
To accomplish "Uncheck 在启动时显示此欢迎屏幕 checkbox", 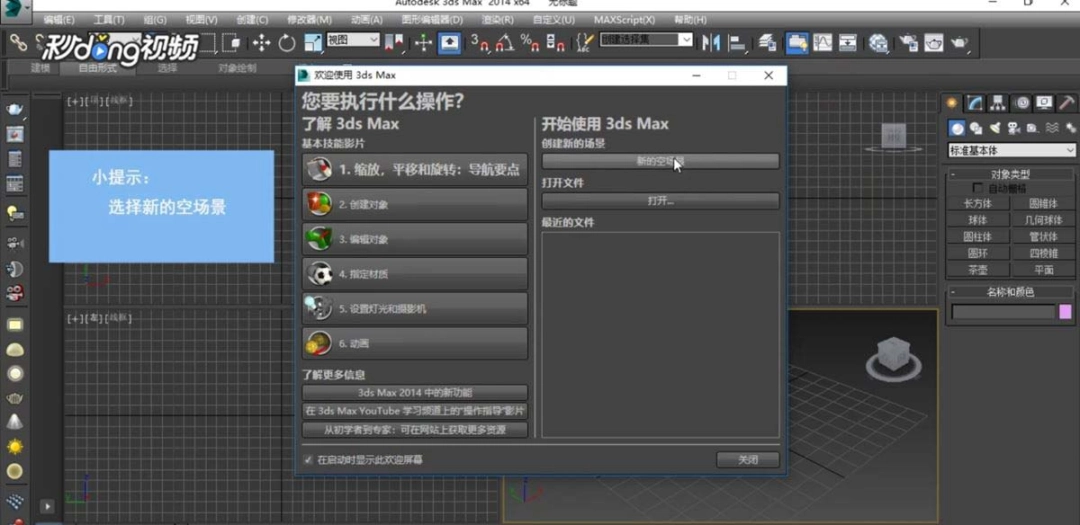I will coord(308,460).
